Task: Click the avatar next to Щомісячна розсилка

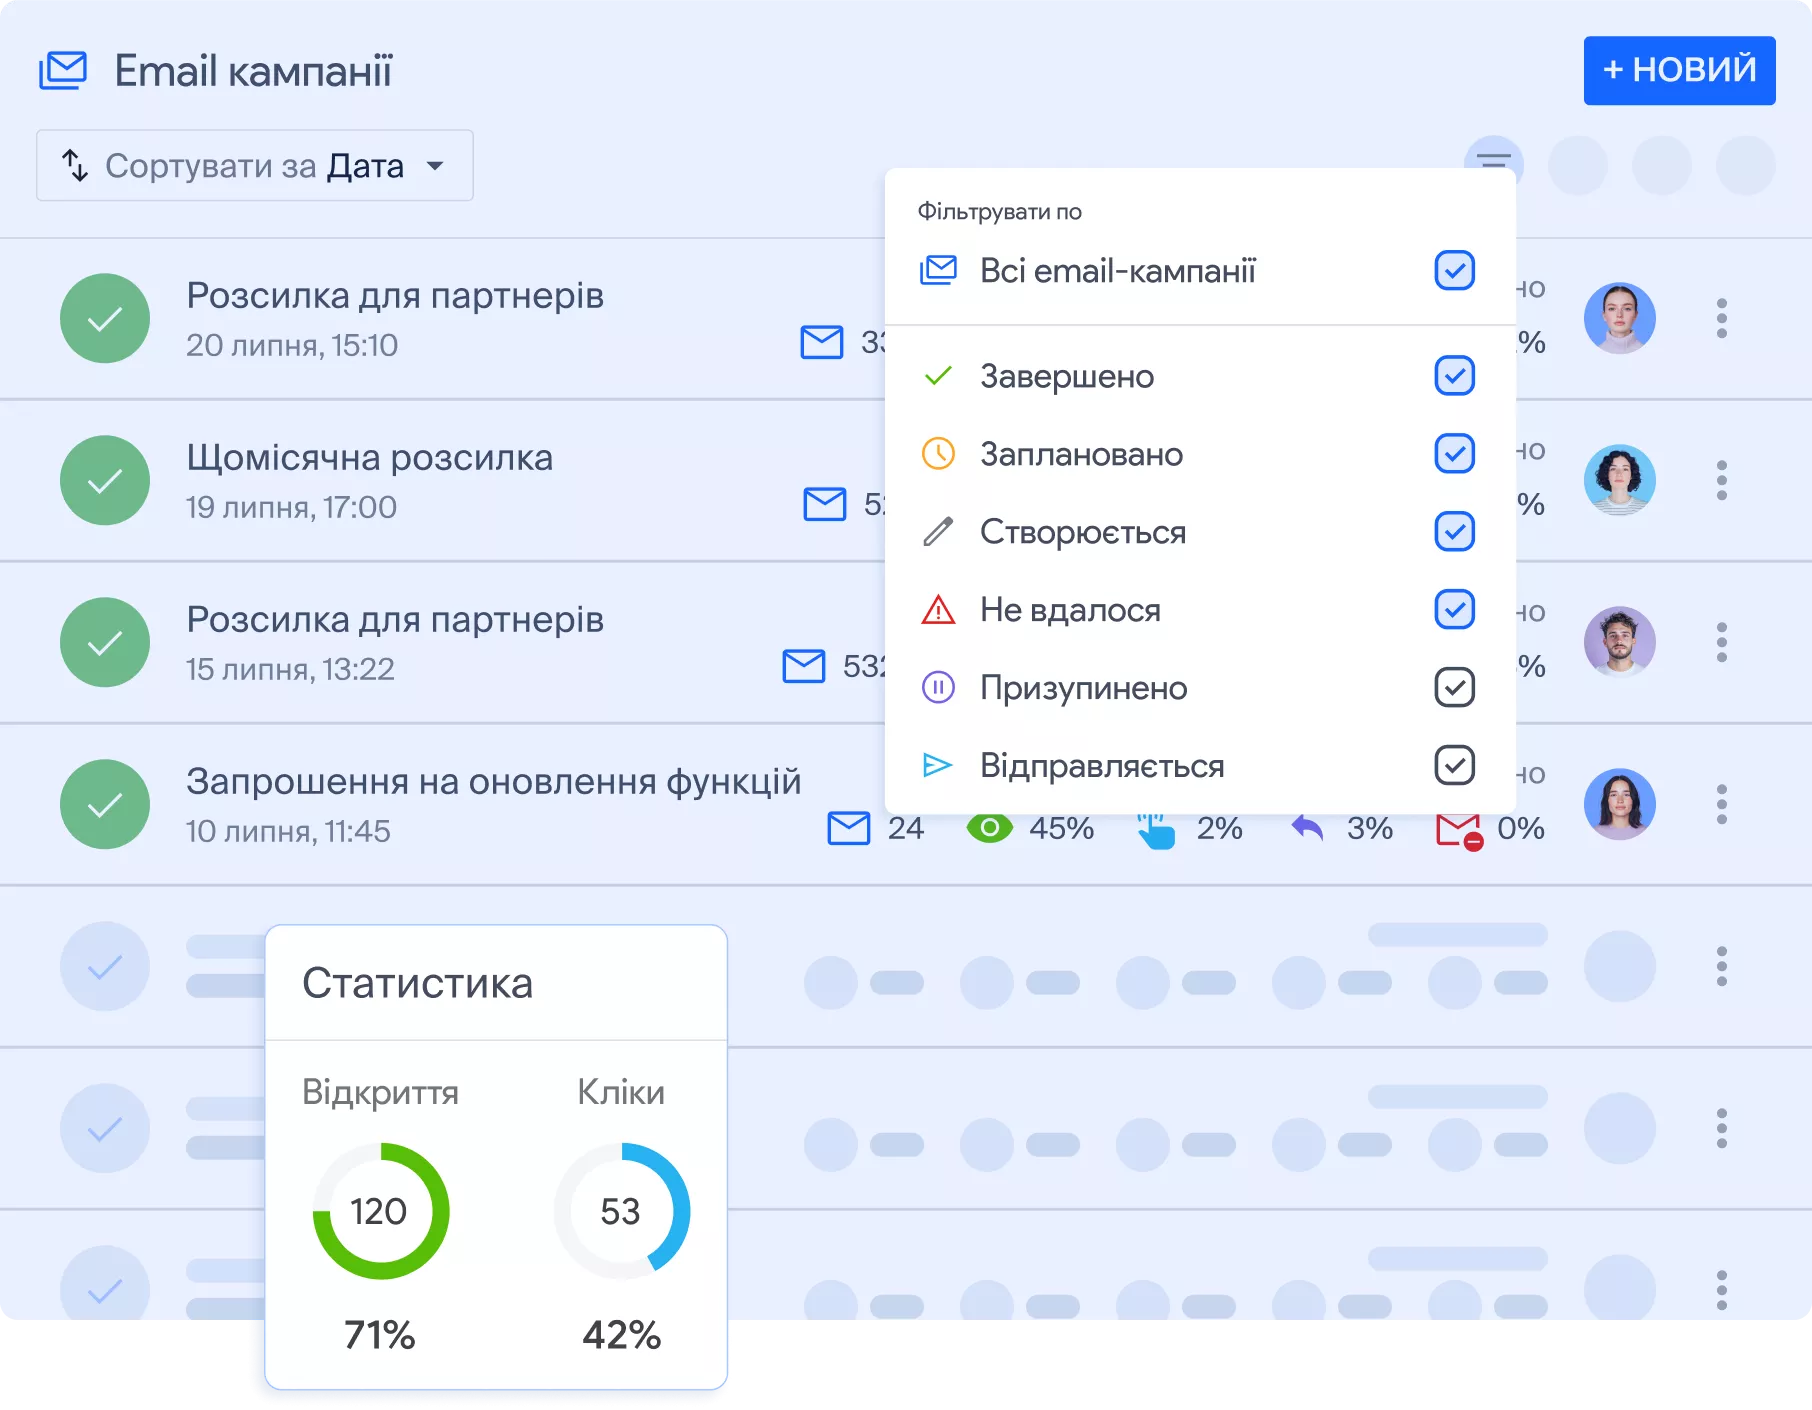Action: coord(1620,480)
